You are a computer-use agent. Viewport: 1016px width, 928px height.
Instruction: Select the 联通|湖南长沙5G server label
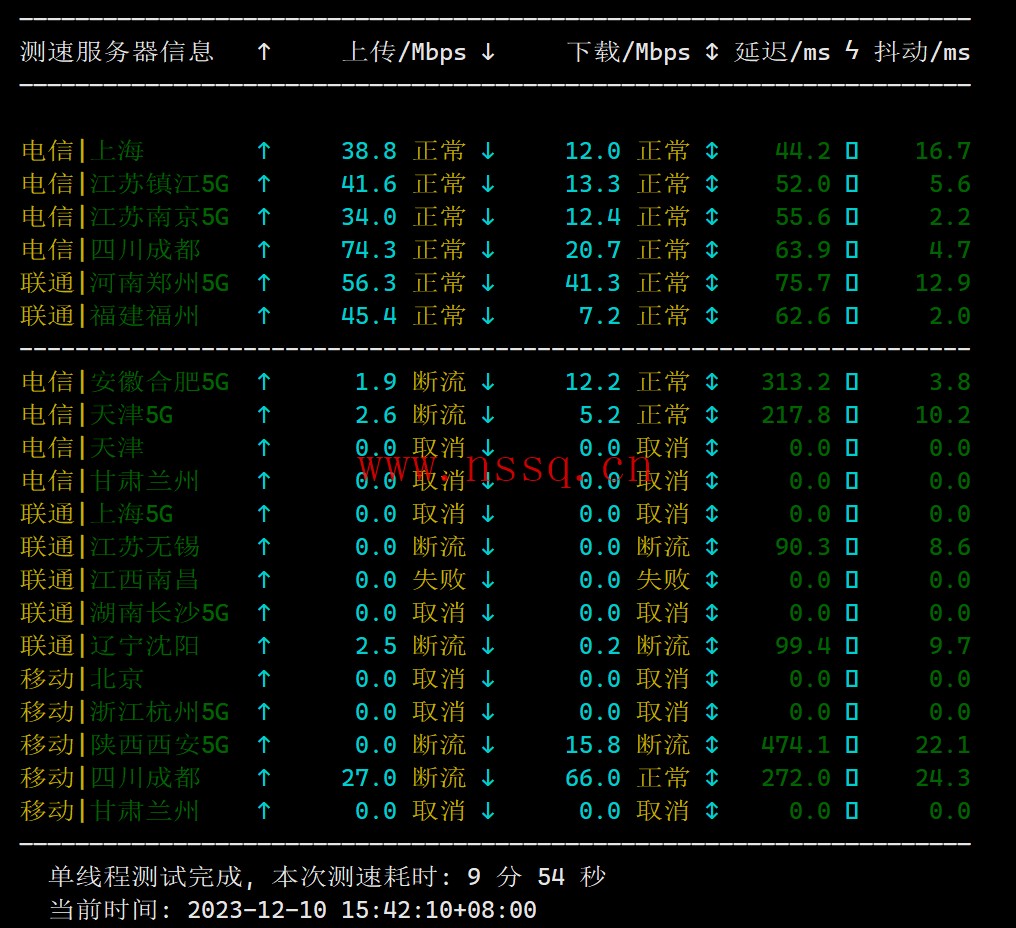[x=125, y=614]
